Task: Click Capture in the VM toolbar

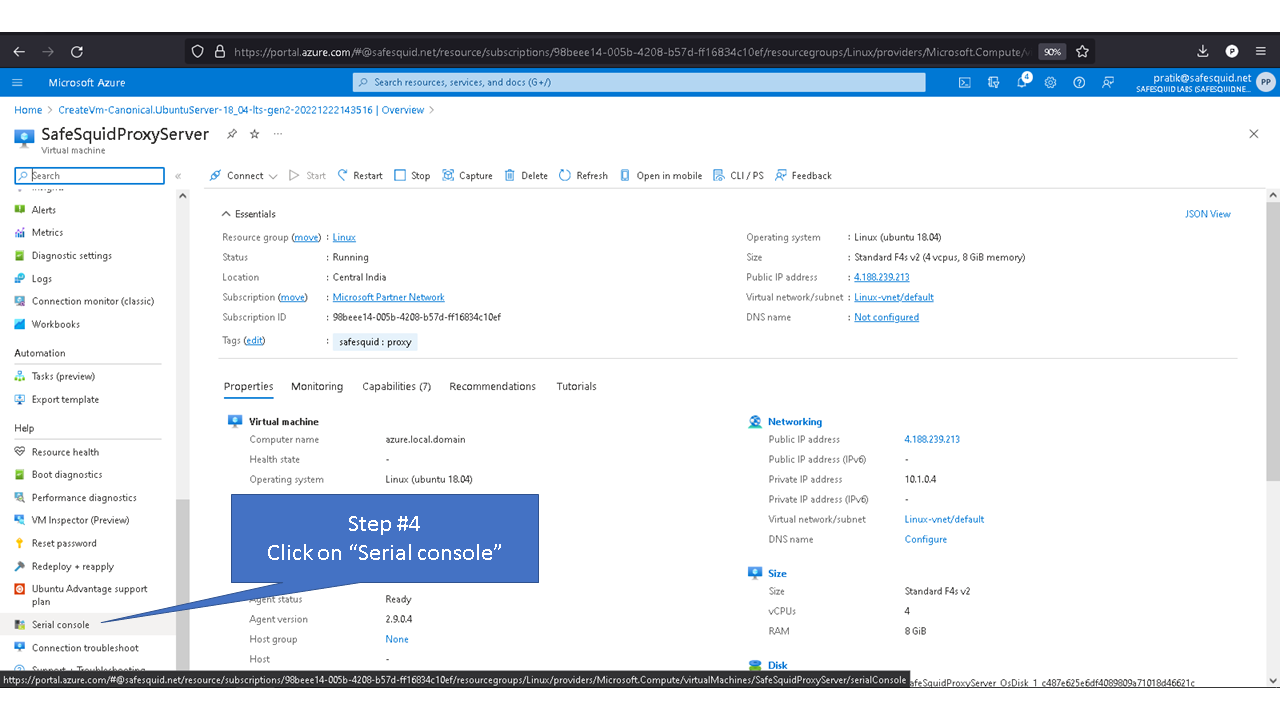Action: (x=467, y=176)
